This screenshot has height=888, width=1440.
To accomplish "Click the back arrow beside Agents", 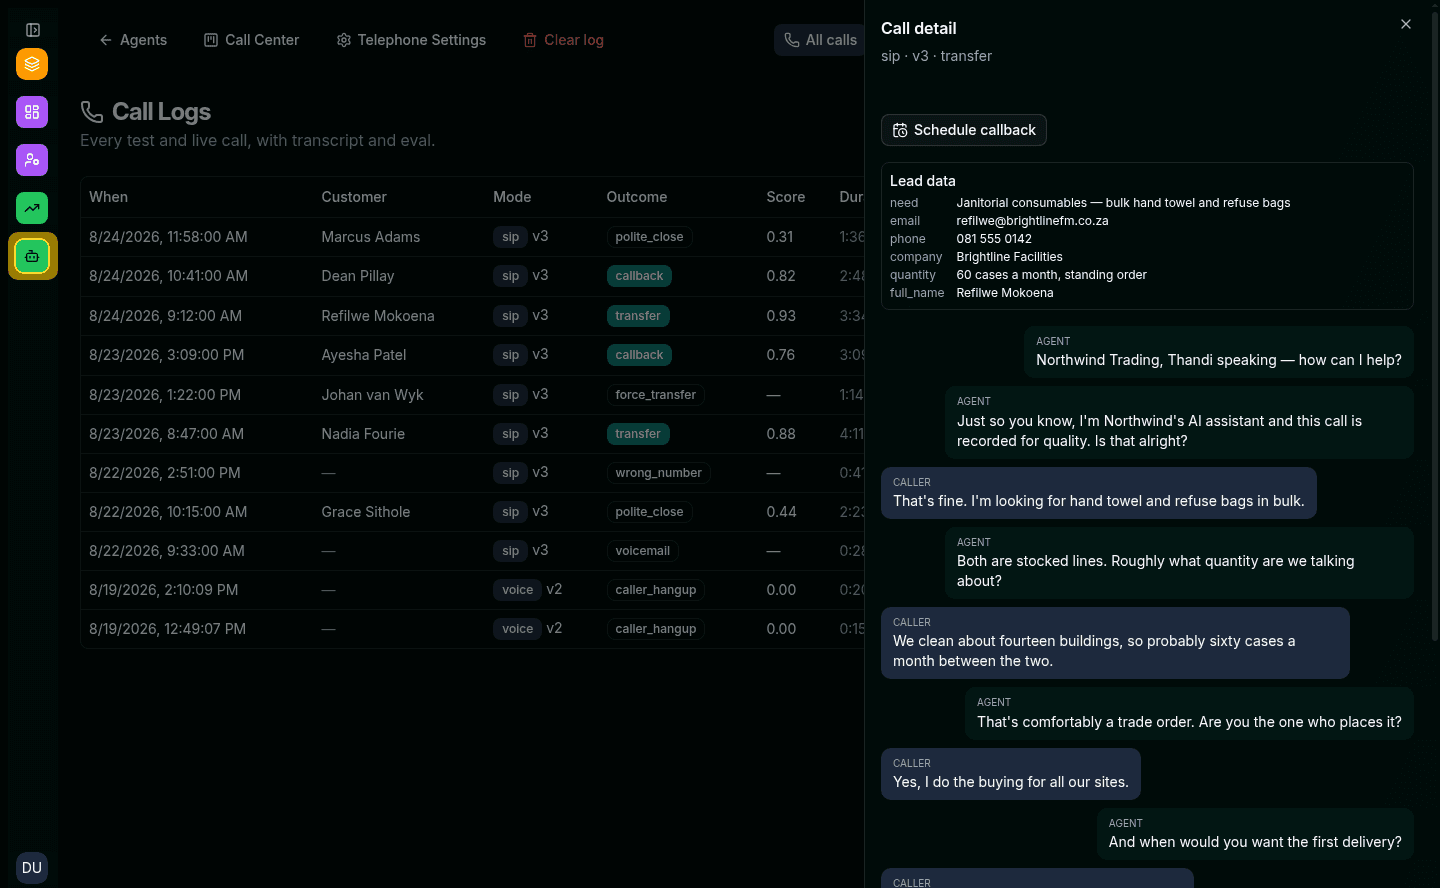I will click(x=106, y=40).
